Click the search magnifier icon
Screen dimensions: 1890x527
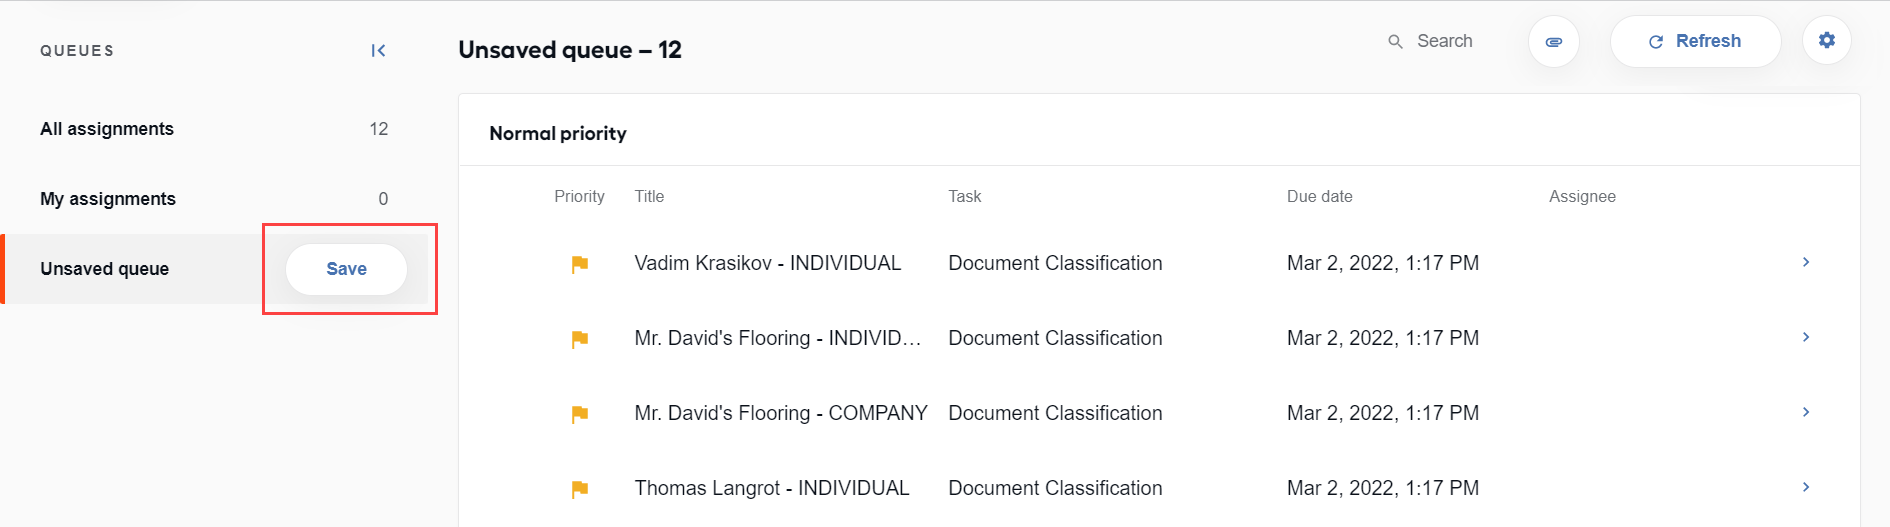point(1395,41)
